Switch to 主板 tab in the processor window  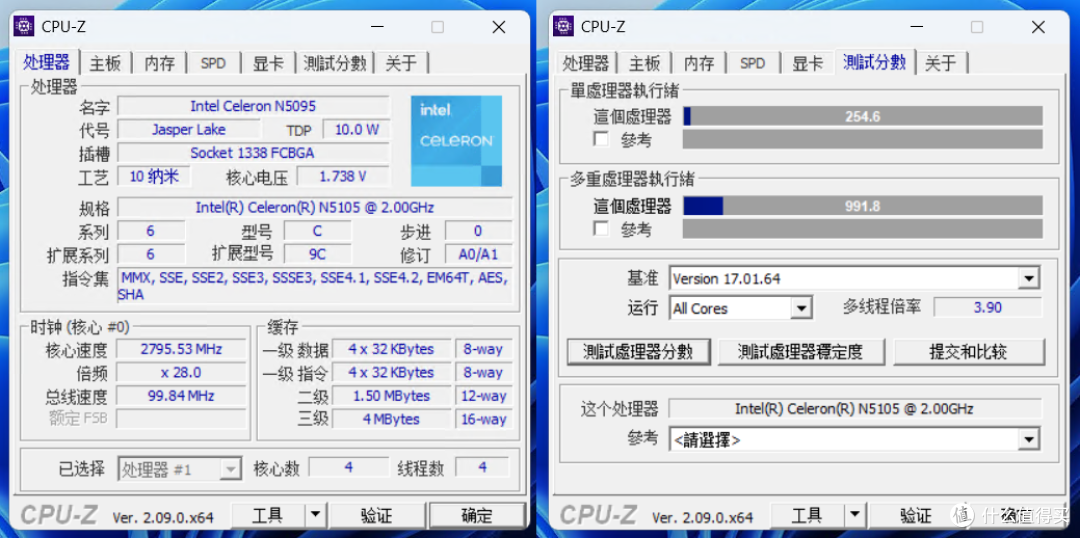(105, 63)
